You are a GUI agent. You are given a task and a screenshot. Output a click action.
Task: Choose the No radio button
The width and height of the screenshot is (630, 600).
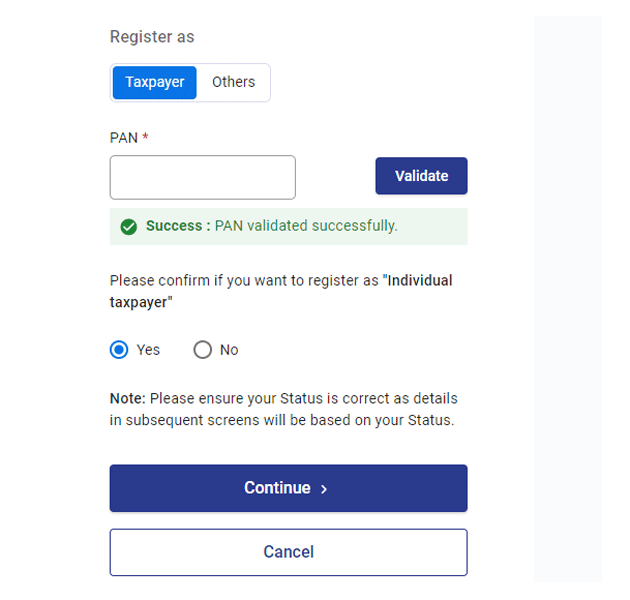(203, 350)
